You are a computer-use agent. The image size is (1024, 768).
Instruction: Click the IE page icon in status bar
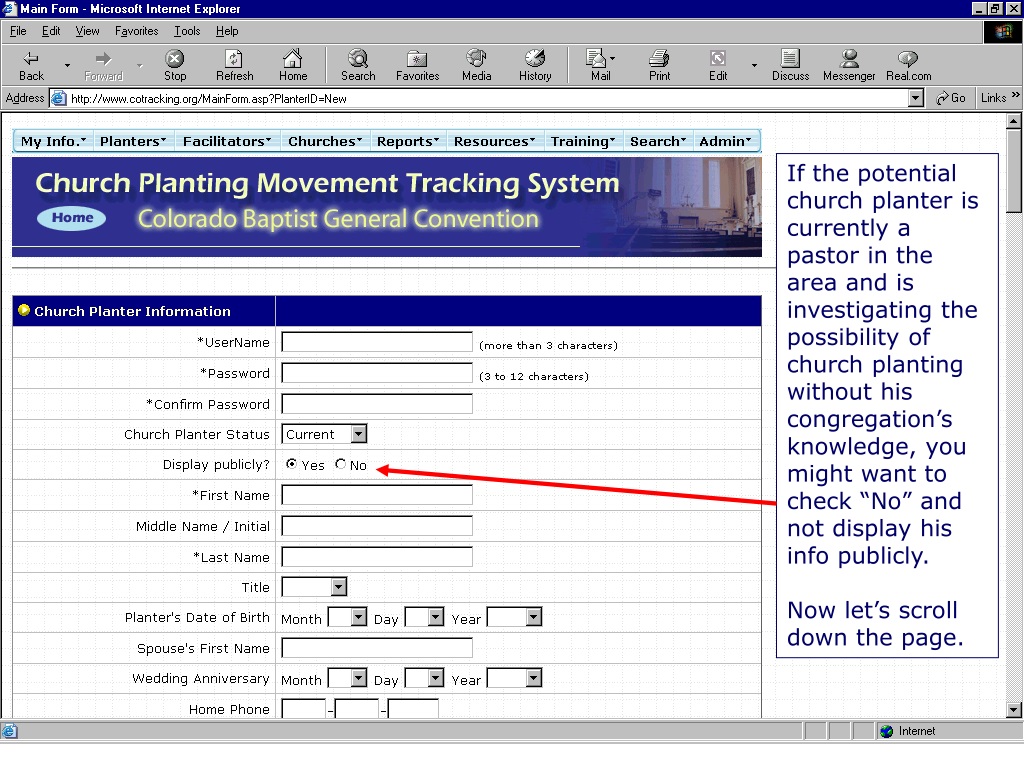coord(10,731)
